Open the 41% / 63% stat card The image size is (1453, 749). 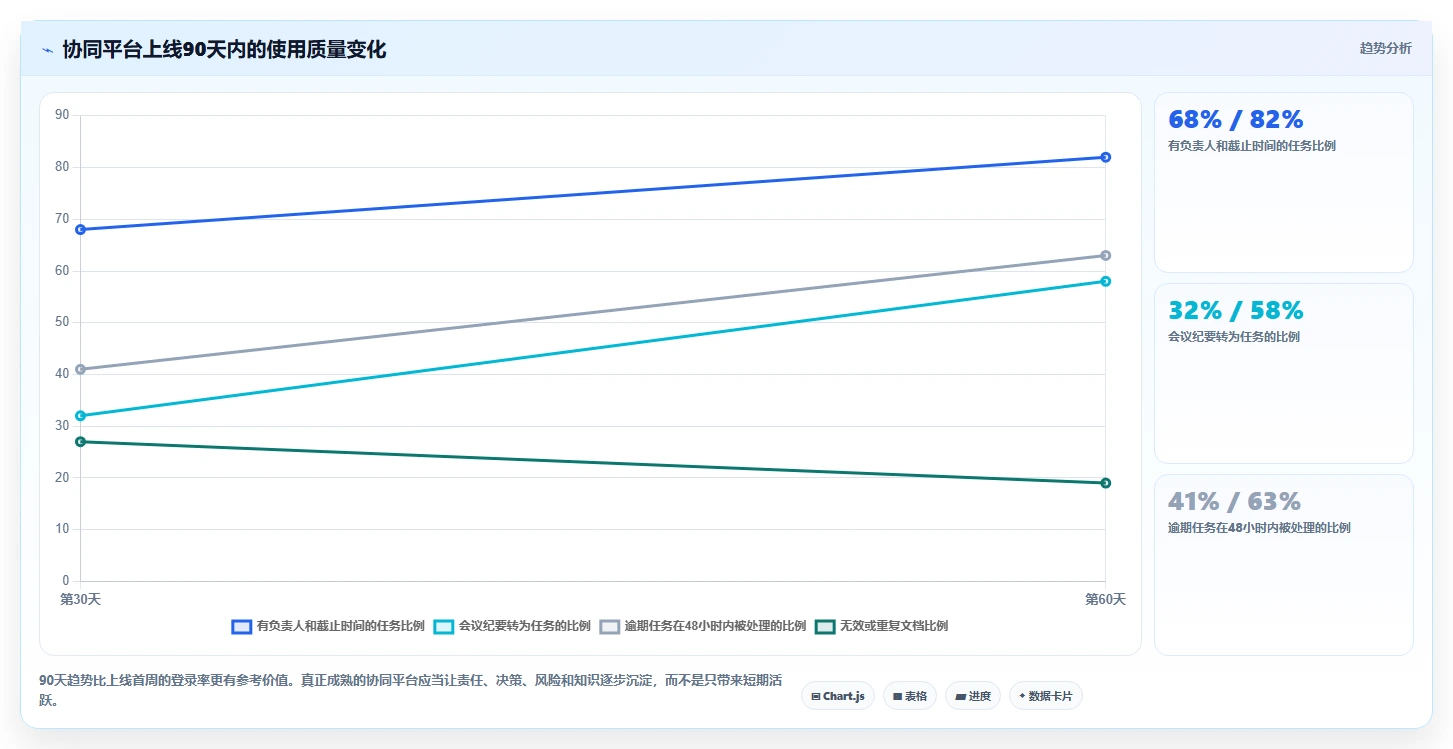click(1284, 564)
